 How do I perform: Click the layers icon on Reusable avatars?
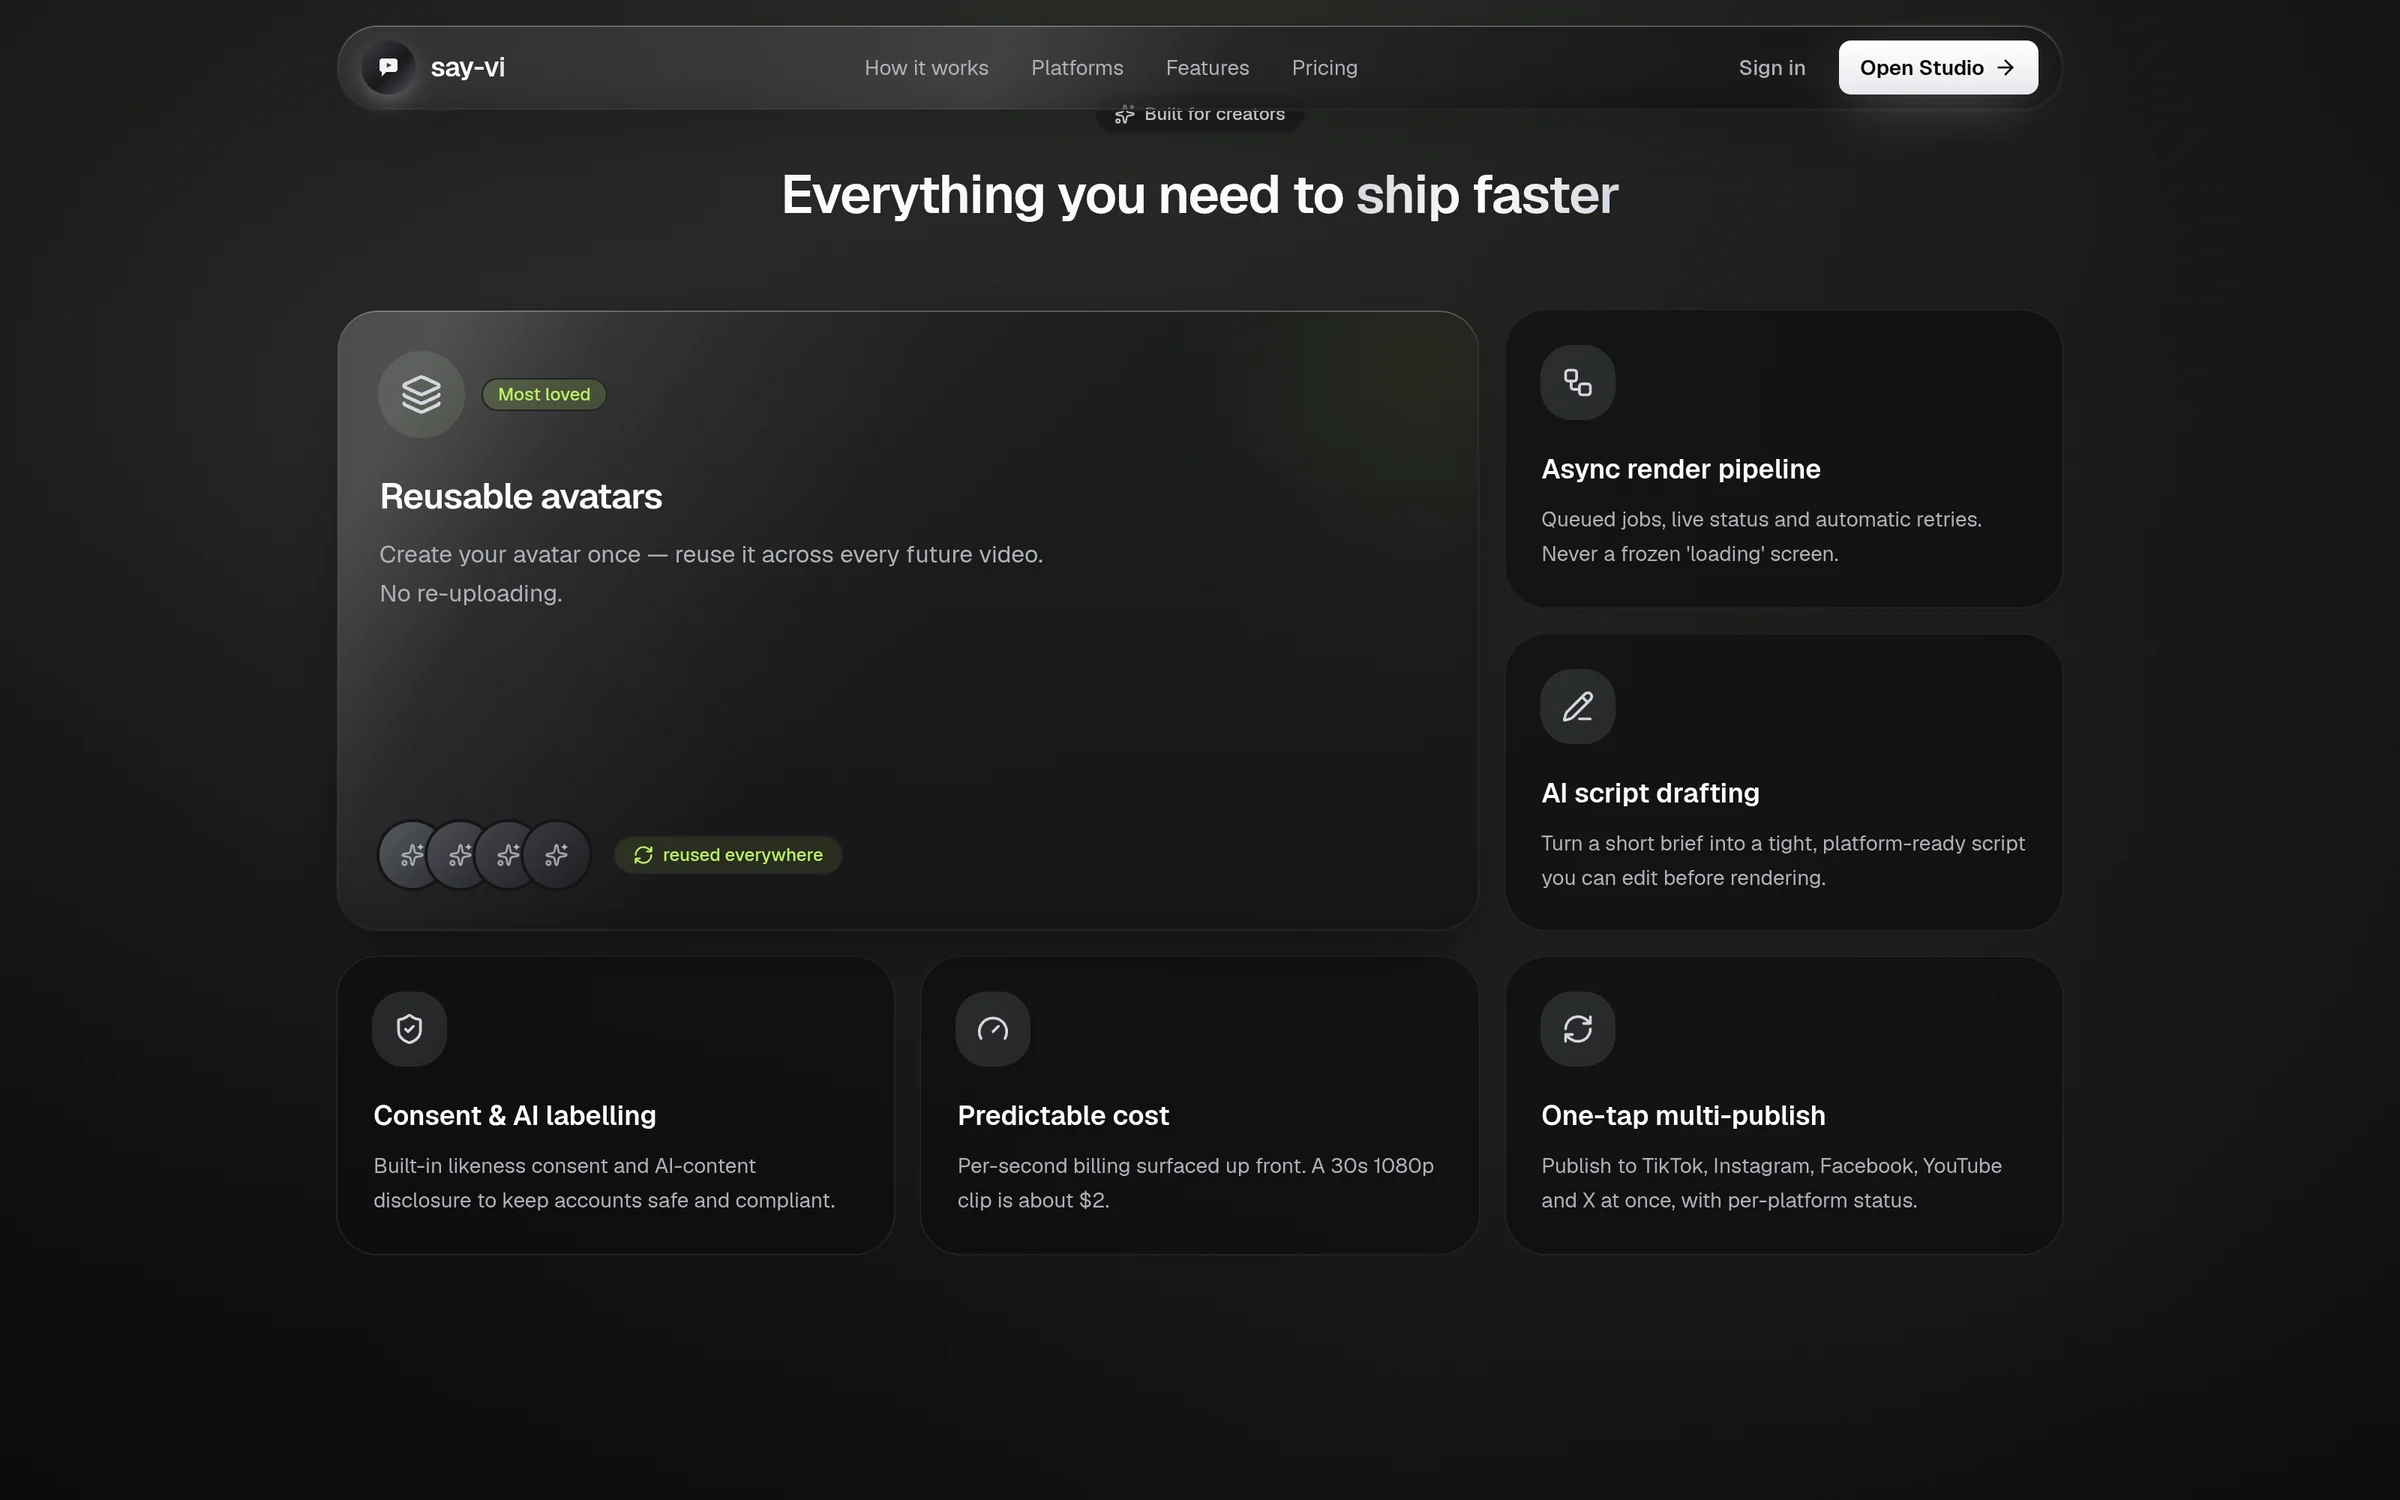pos(421,393)
